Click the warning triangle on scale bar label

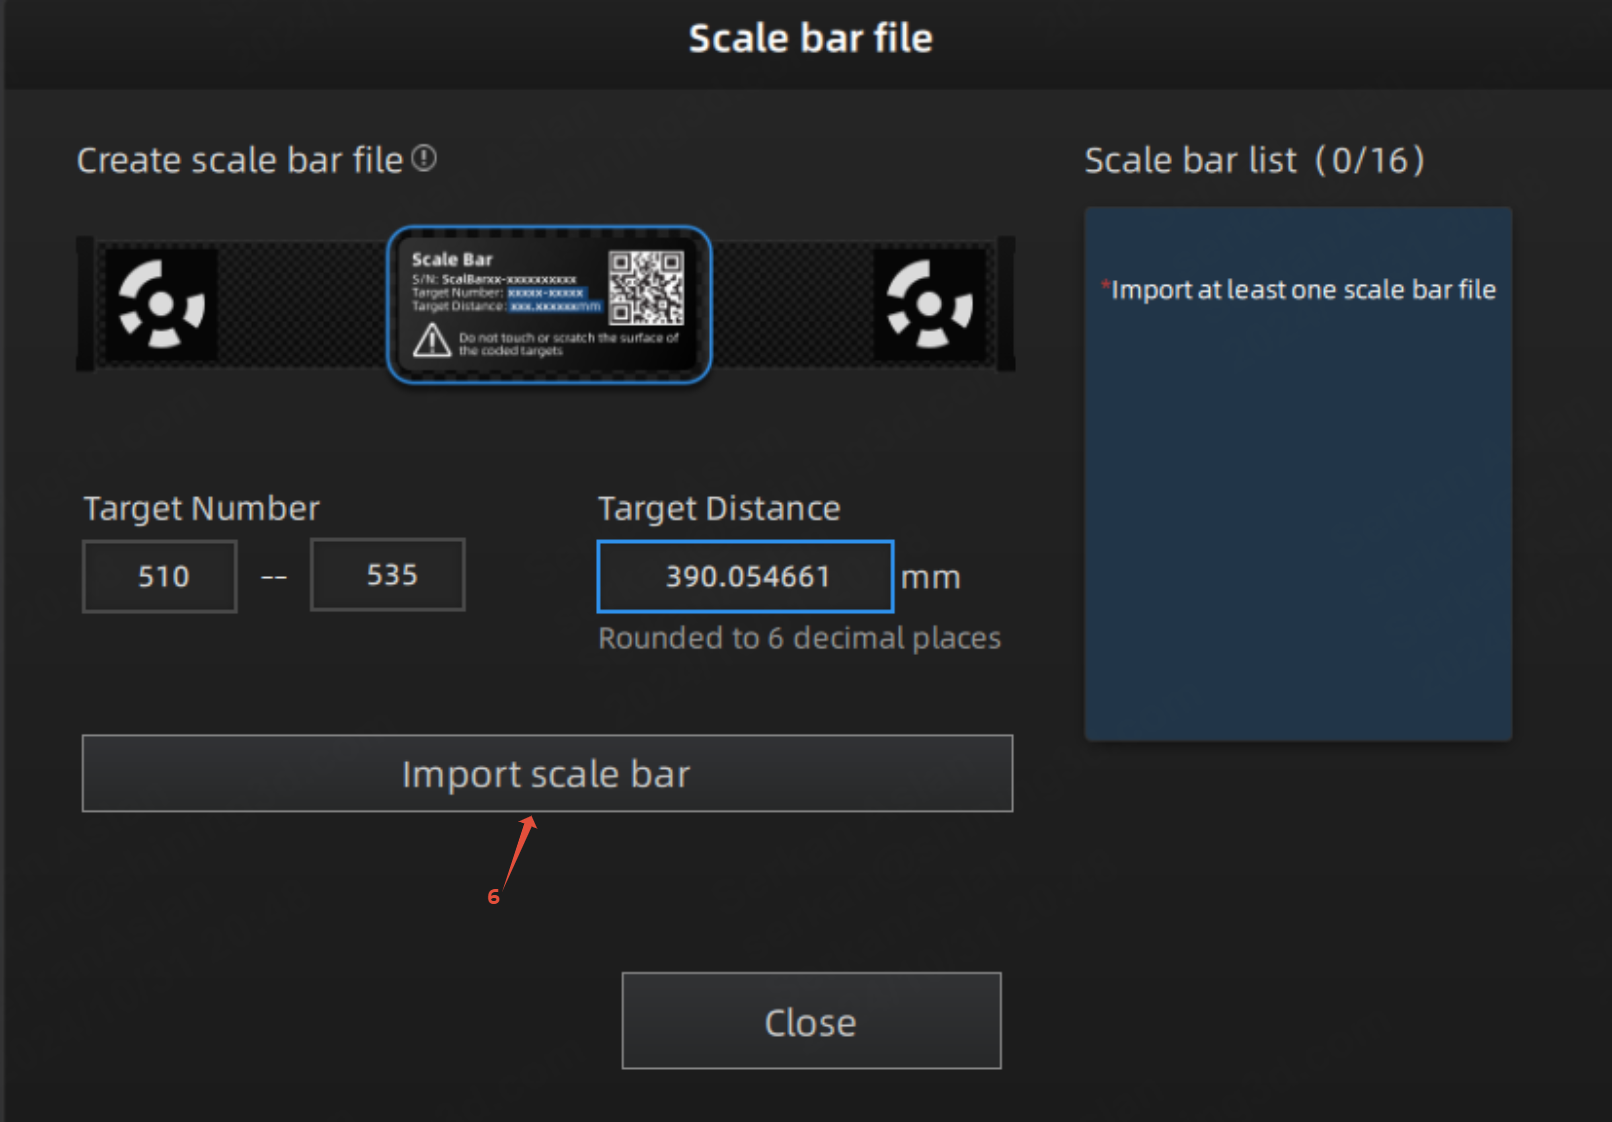coord(432,341)
